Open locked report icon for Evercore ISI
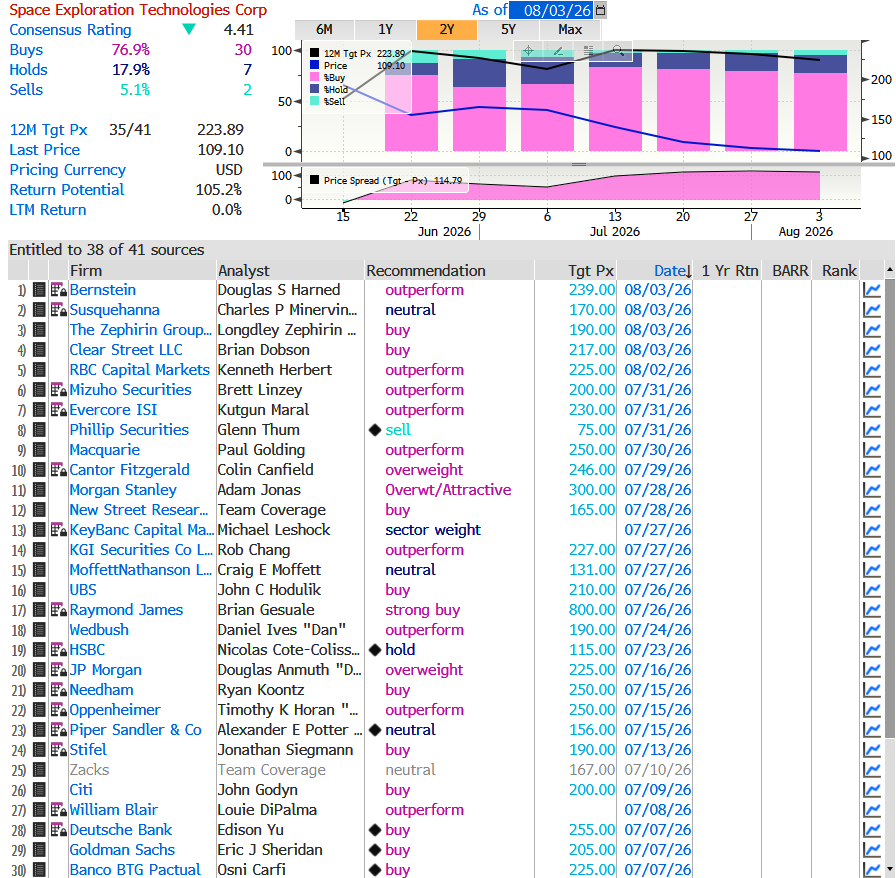 pos(59,410)
